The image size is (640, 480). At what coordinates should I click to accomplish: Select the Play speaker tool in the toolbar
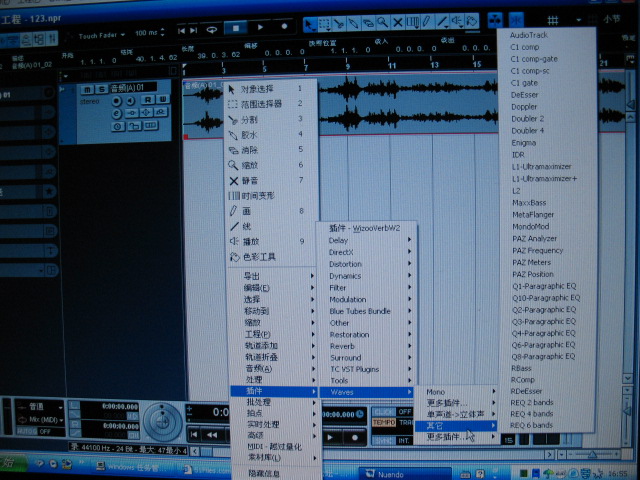(x=457, y=20)
